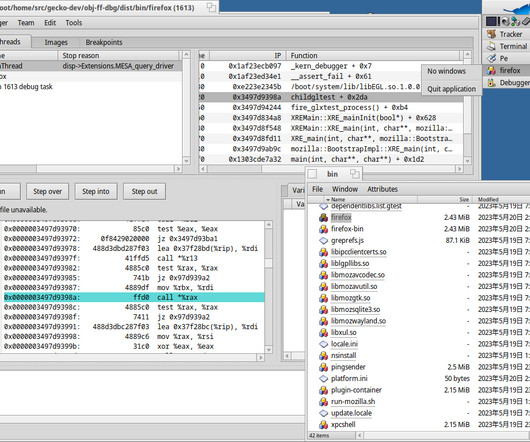Image resolution: width=530 pixels, height=442 pixels.
Task: Click the Step into button
Action: (96, 192)
